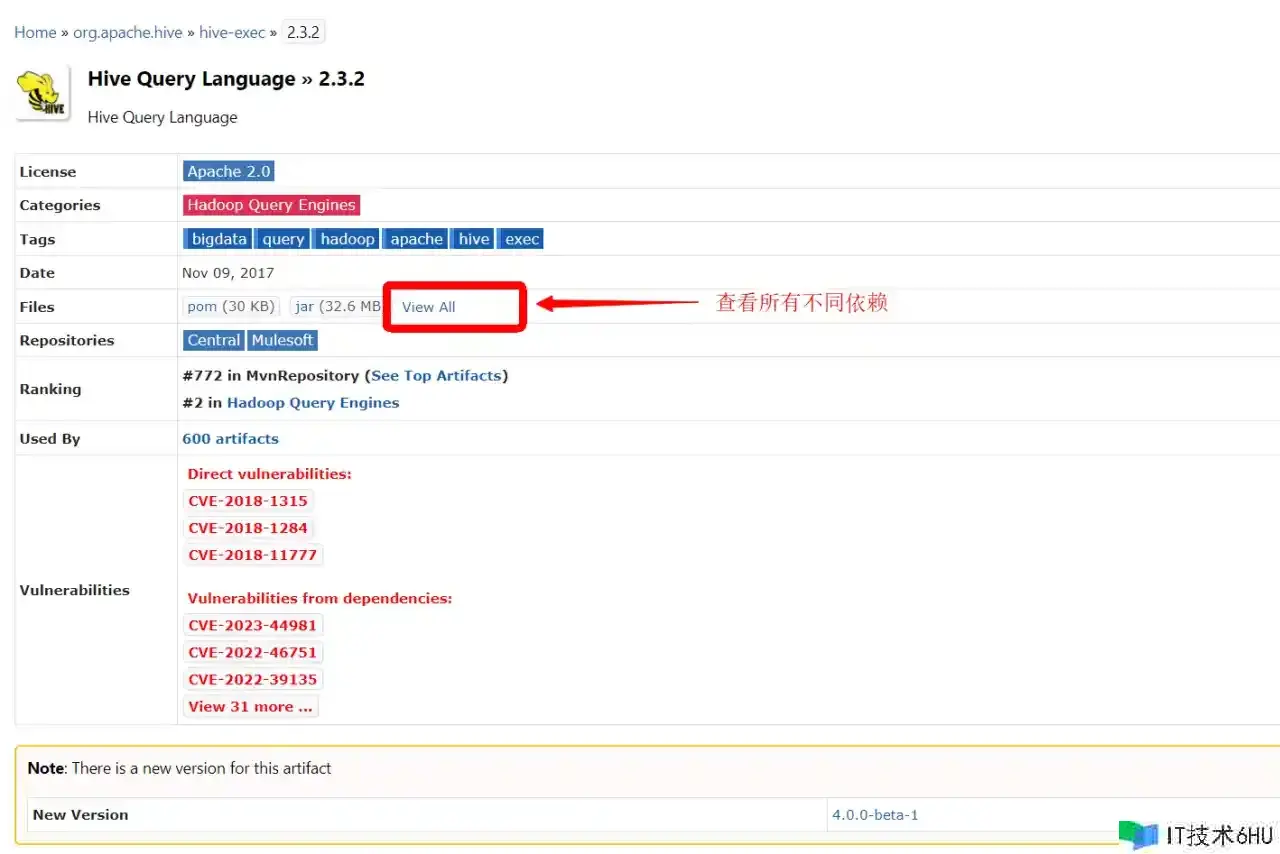Open CVE-2018-1284 vulnerability
The height and width of the screenshot is (854, 1280).
click(248, 527)
